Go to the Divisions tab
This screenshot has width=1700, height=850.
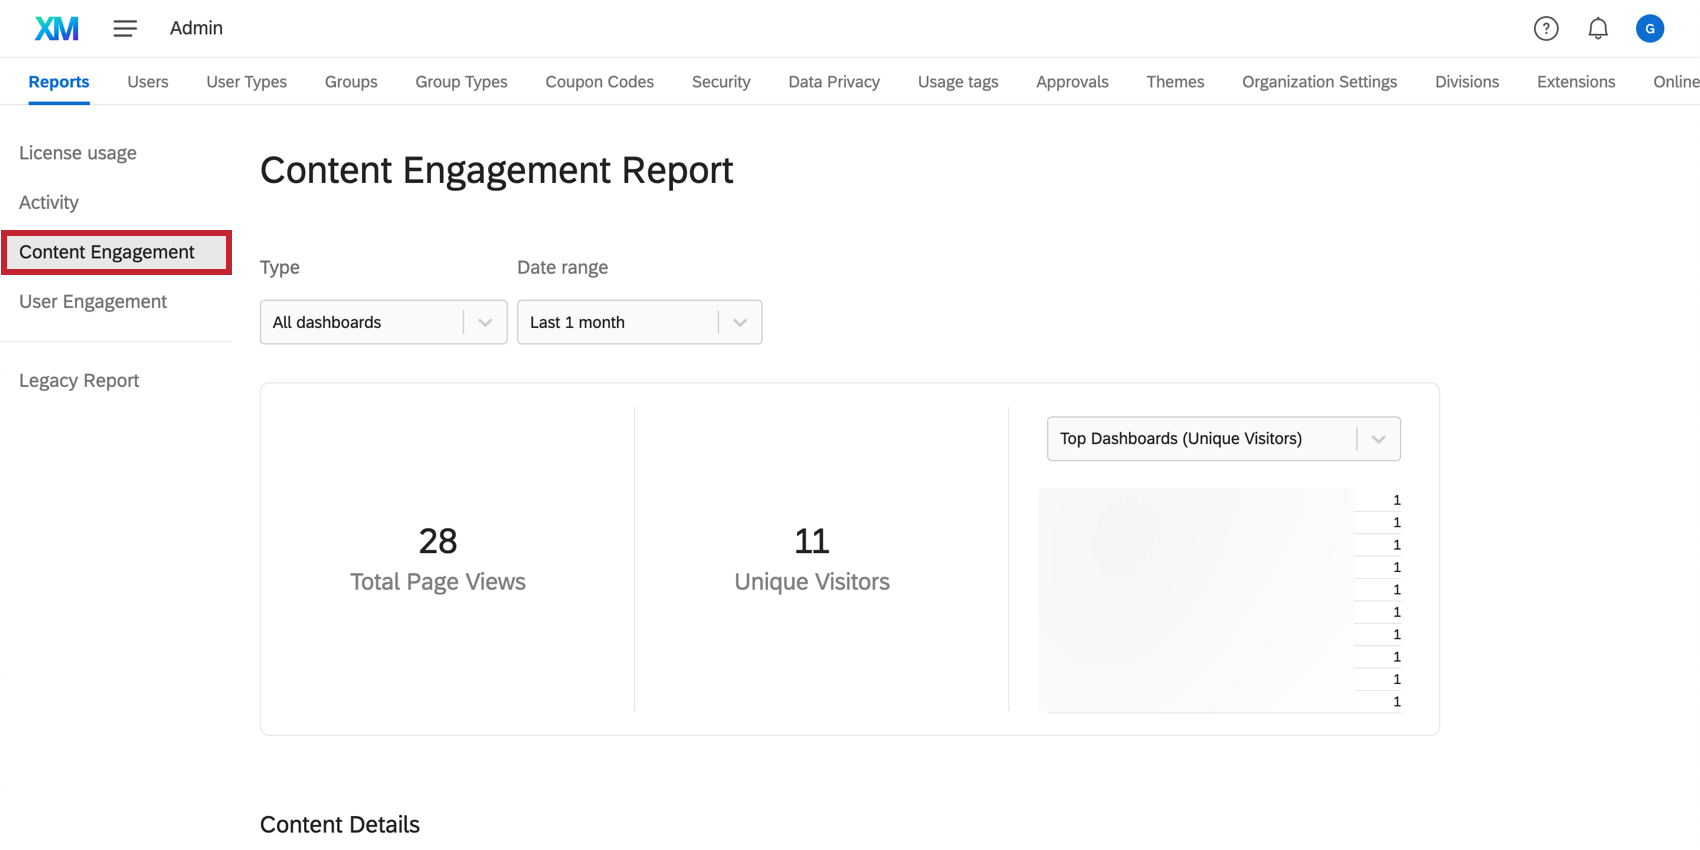pyautogui.click(x=1467, y=82)
